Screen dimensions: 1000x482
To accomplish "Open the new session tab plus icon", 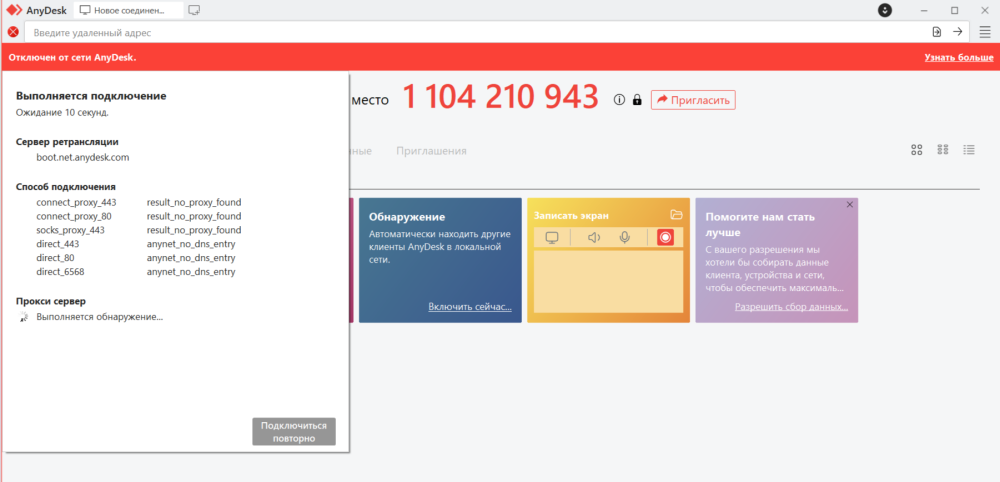I will point(195,10).
